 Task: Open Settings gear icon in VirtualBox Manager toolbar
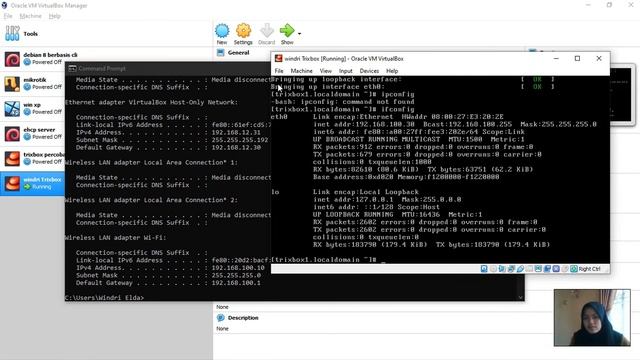tap(243, 31)
